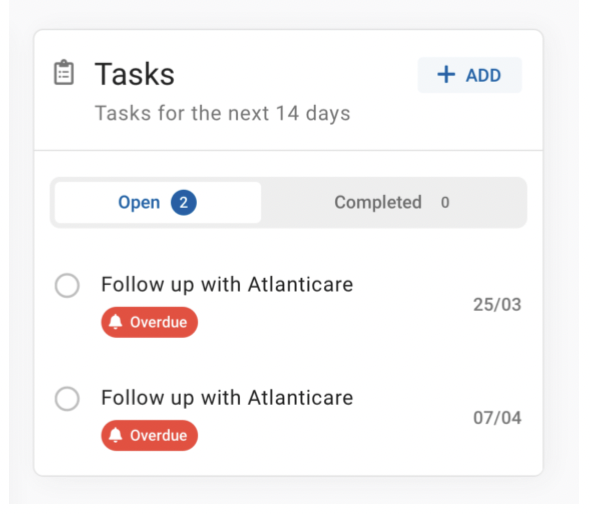Click the blue Open count badge 2
This screenshot has height=514, width=590.
pyautogui.click(x=184, y=202)
